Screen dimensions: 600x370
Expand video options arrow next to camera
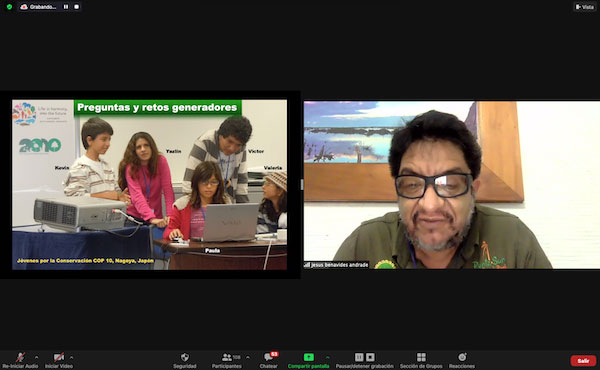[x=71, y=357]
